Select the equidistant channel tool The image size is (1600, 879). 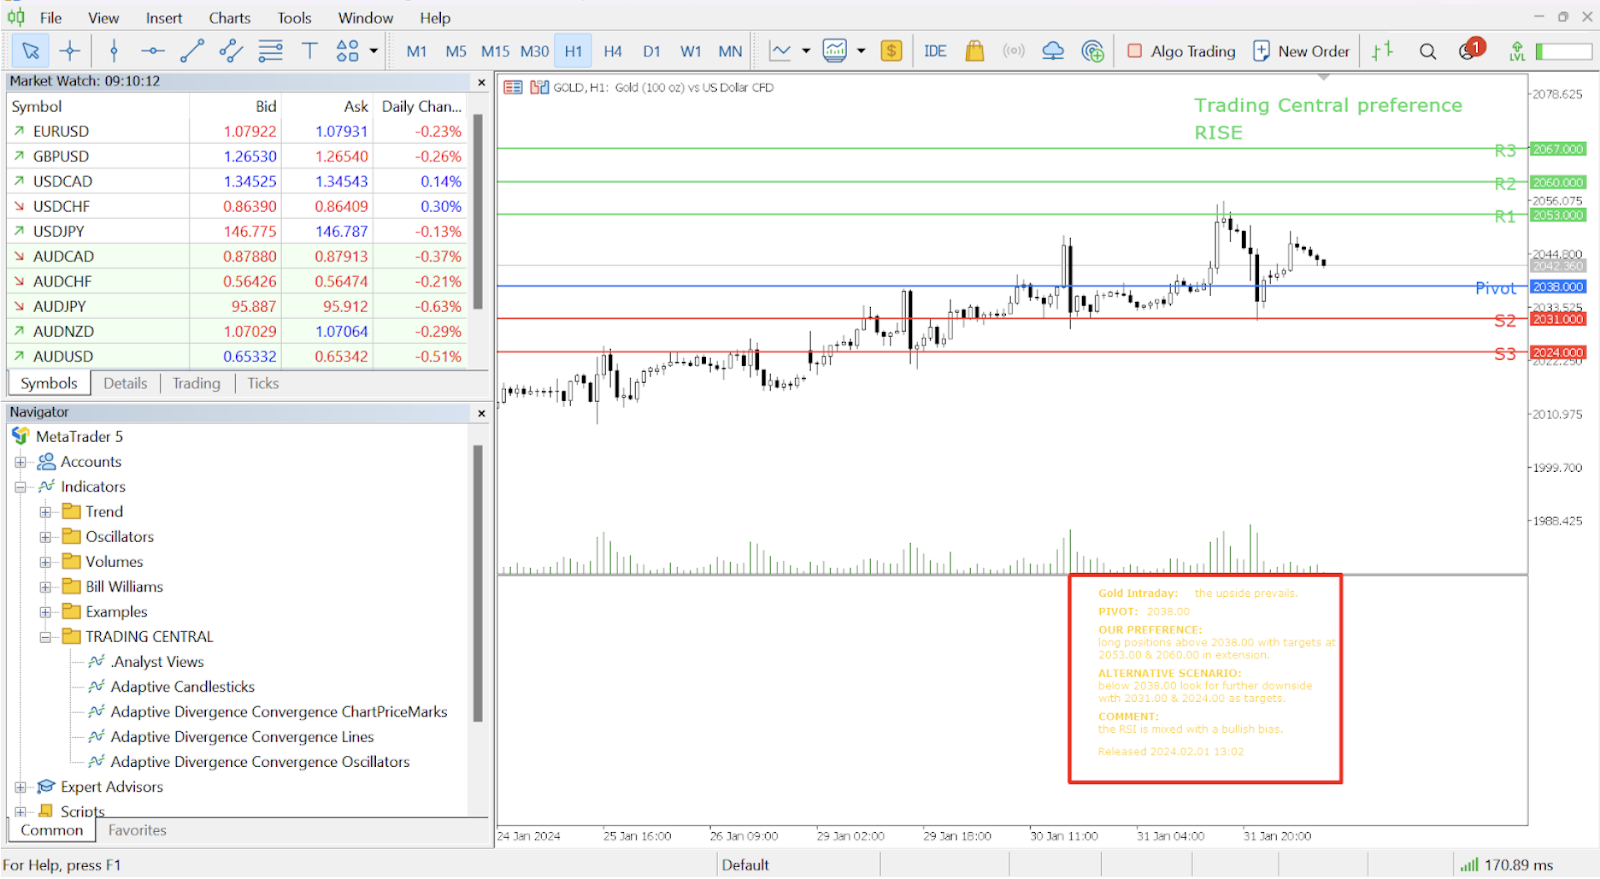tap(231, 51)
